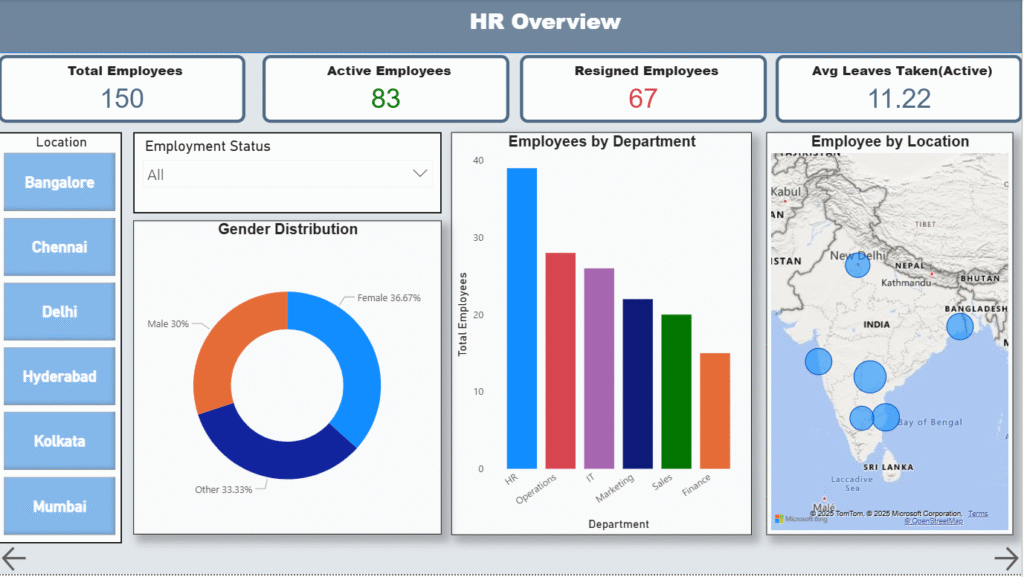Open the OpenStreetMap attribution link

tap(935, 521)
